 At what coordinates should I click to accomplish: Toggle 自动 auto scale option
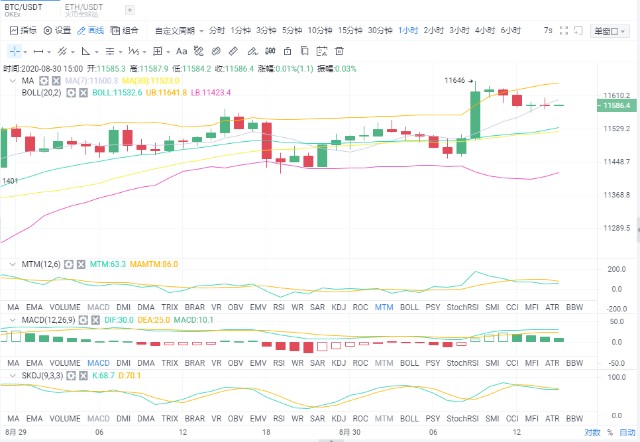(x=627, y=432)
